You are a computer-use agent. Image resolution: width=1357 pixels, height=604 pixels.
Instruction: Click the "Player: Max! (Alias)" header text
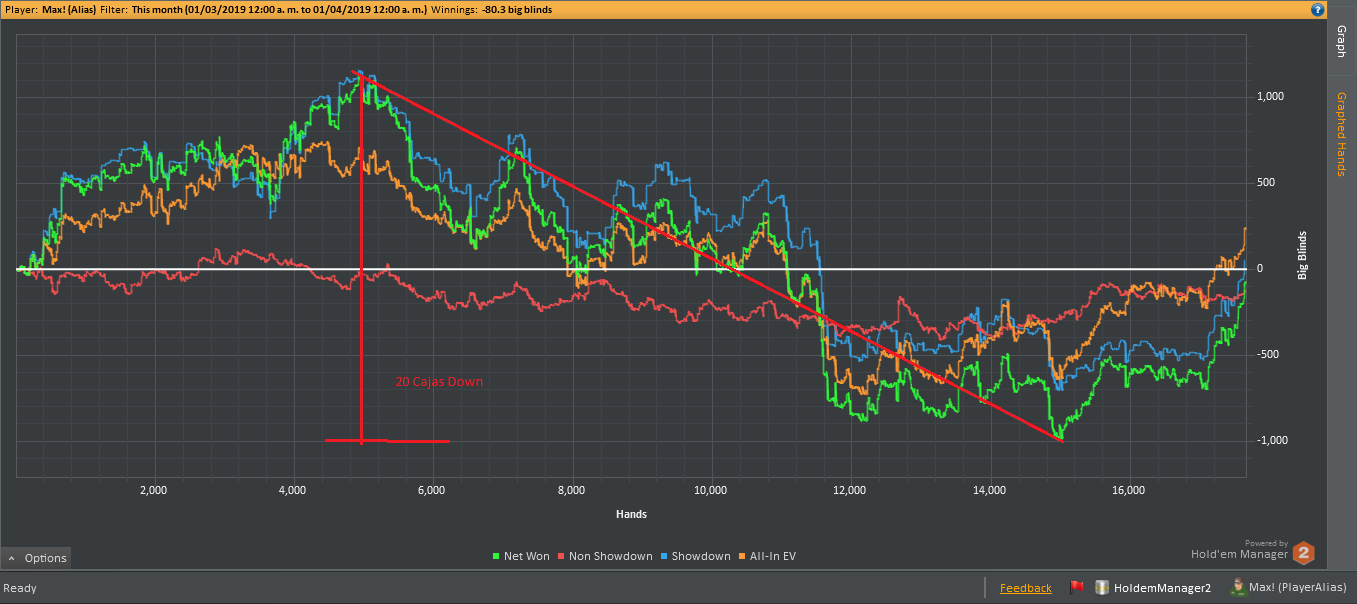pyautogui.click(x=49, y=9)
